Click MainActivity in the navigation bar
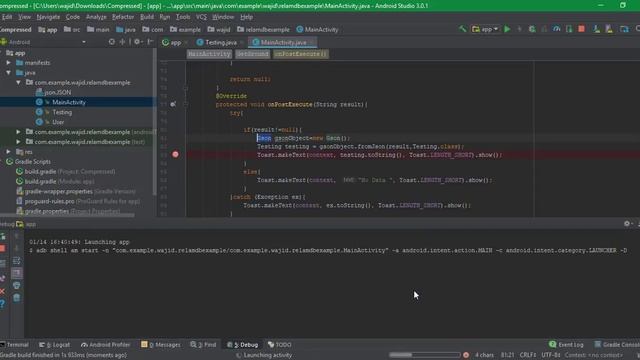 coord(317,29)
